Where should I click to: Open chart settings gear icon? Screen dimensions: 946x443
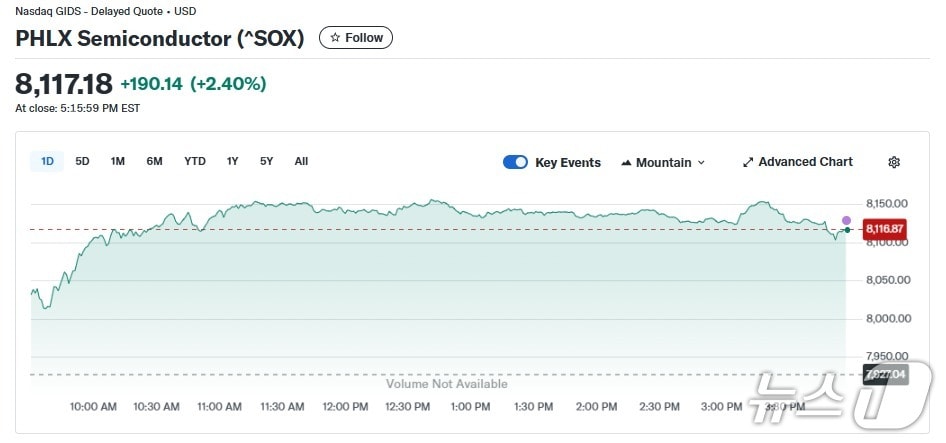(x=894, y=162)
